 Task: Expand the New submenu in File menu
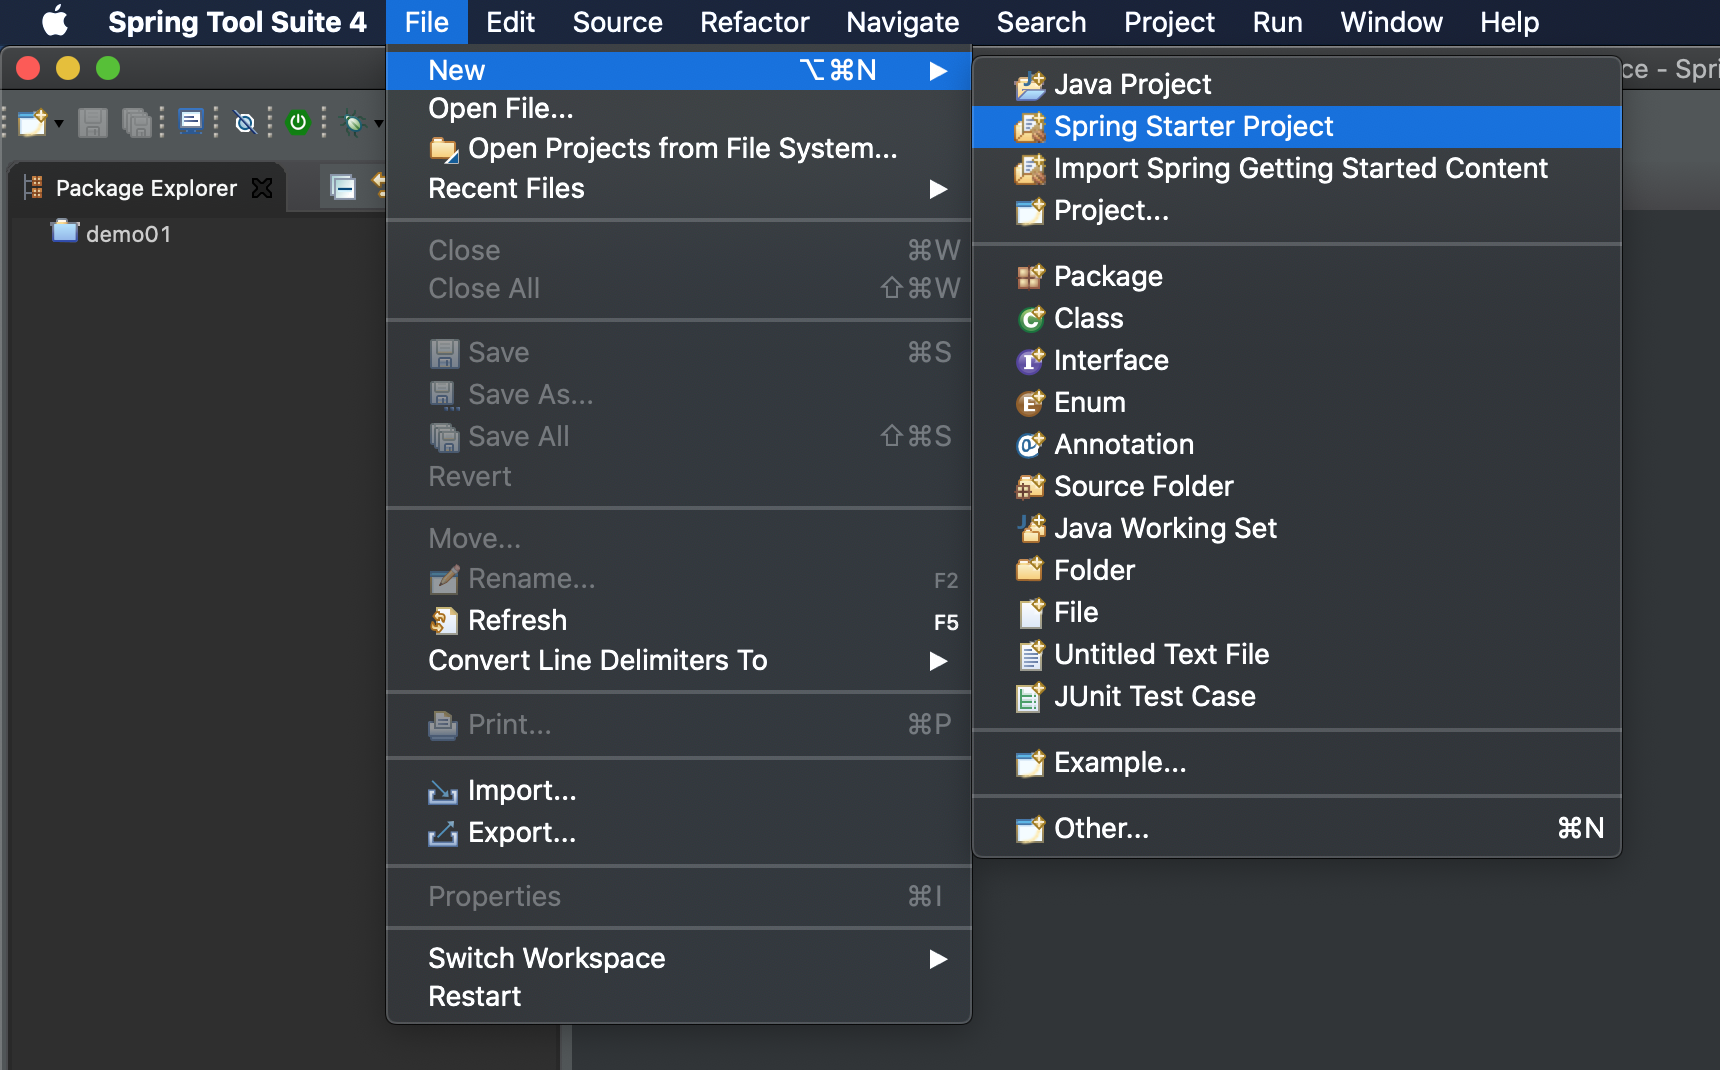click(x=679, y=70)
